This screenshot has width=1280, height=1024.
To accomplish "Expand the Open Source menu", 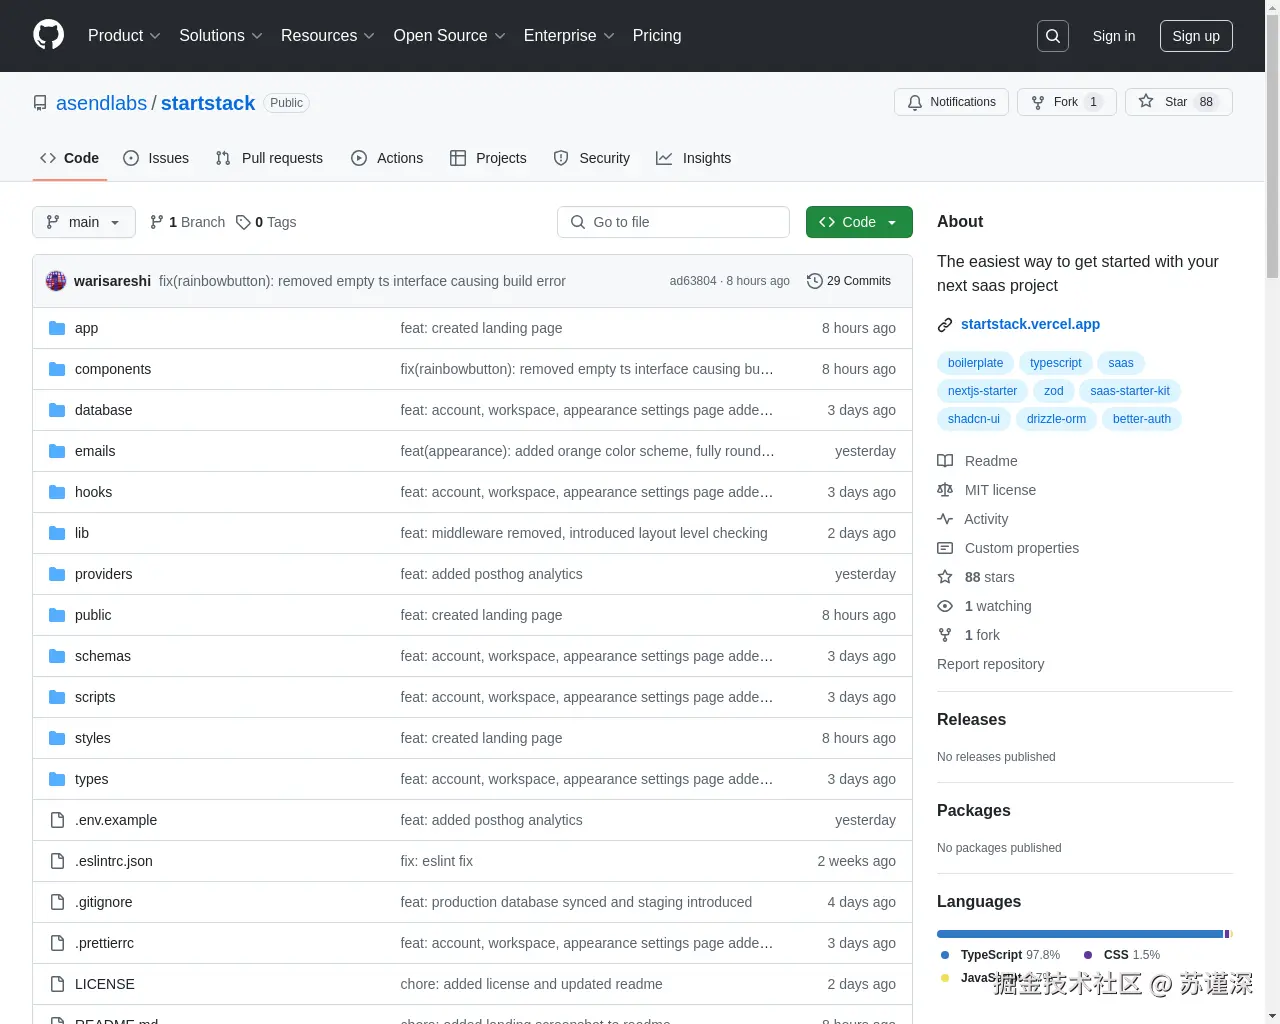I will [450, 35].
